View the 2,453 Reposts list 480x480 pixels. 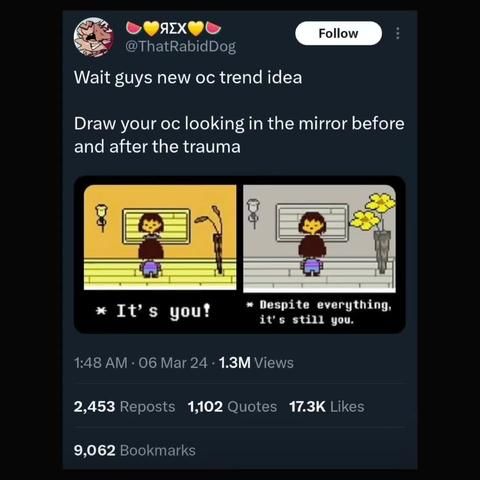(x=124, y=407)
